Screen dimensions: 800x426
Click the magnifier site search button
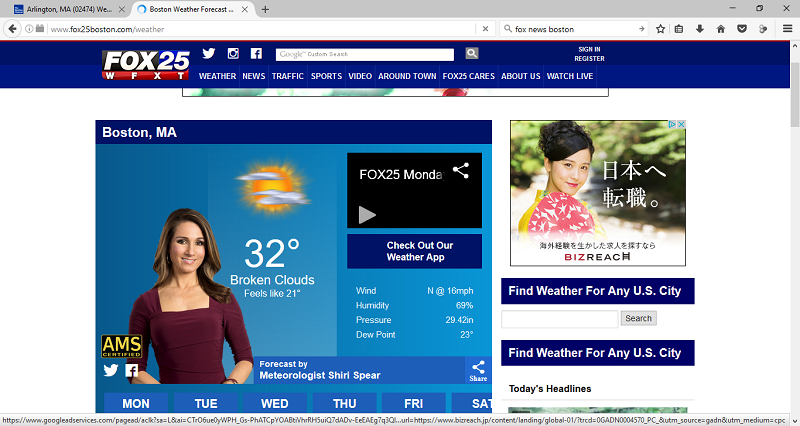point(472,53)
